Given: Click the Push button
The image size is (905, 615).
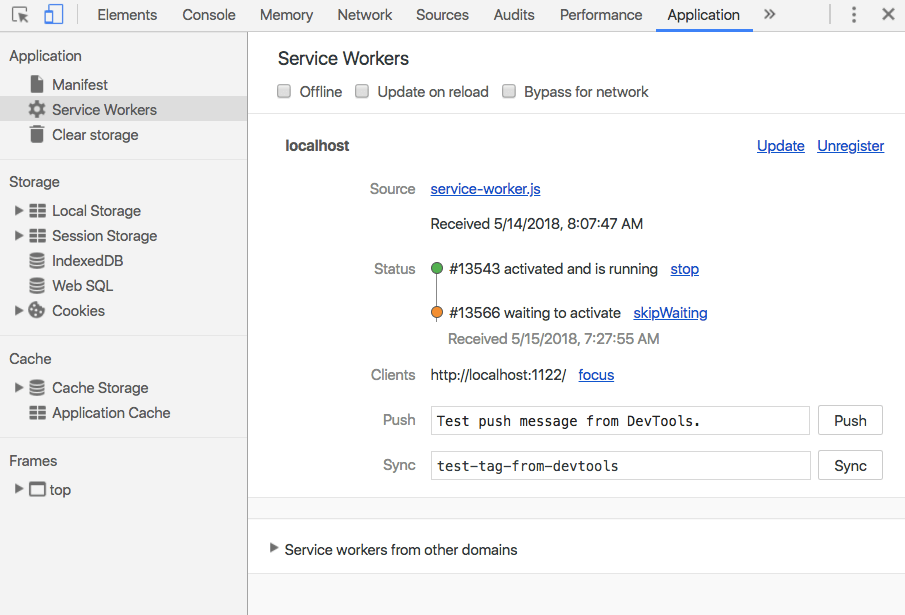Looking at the screenshot, I should point(850,421).
